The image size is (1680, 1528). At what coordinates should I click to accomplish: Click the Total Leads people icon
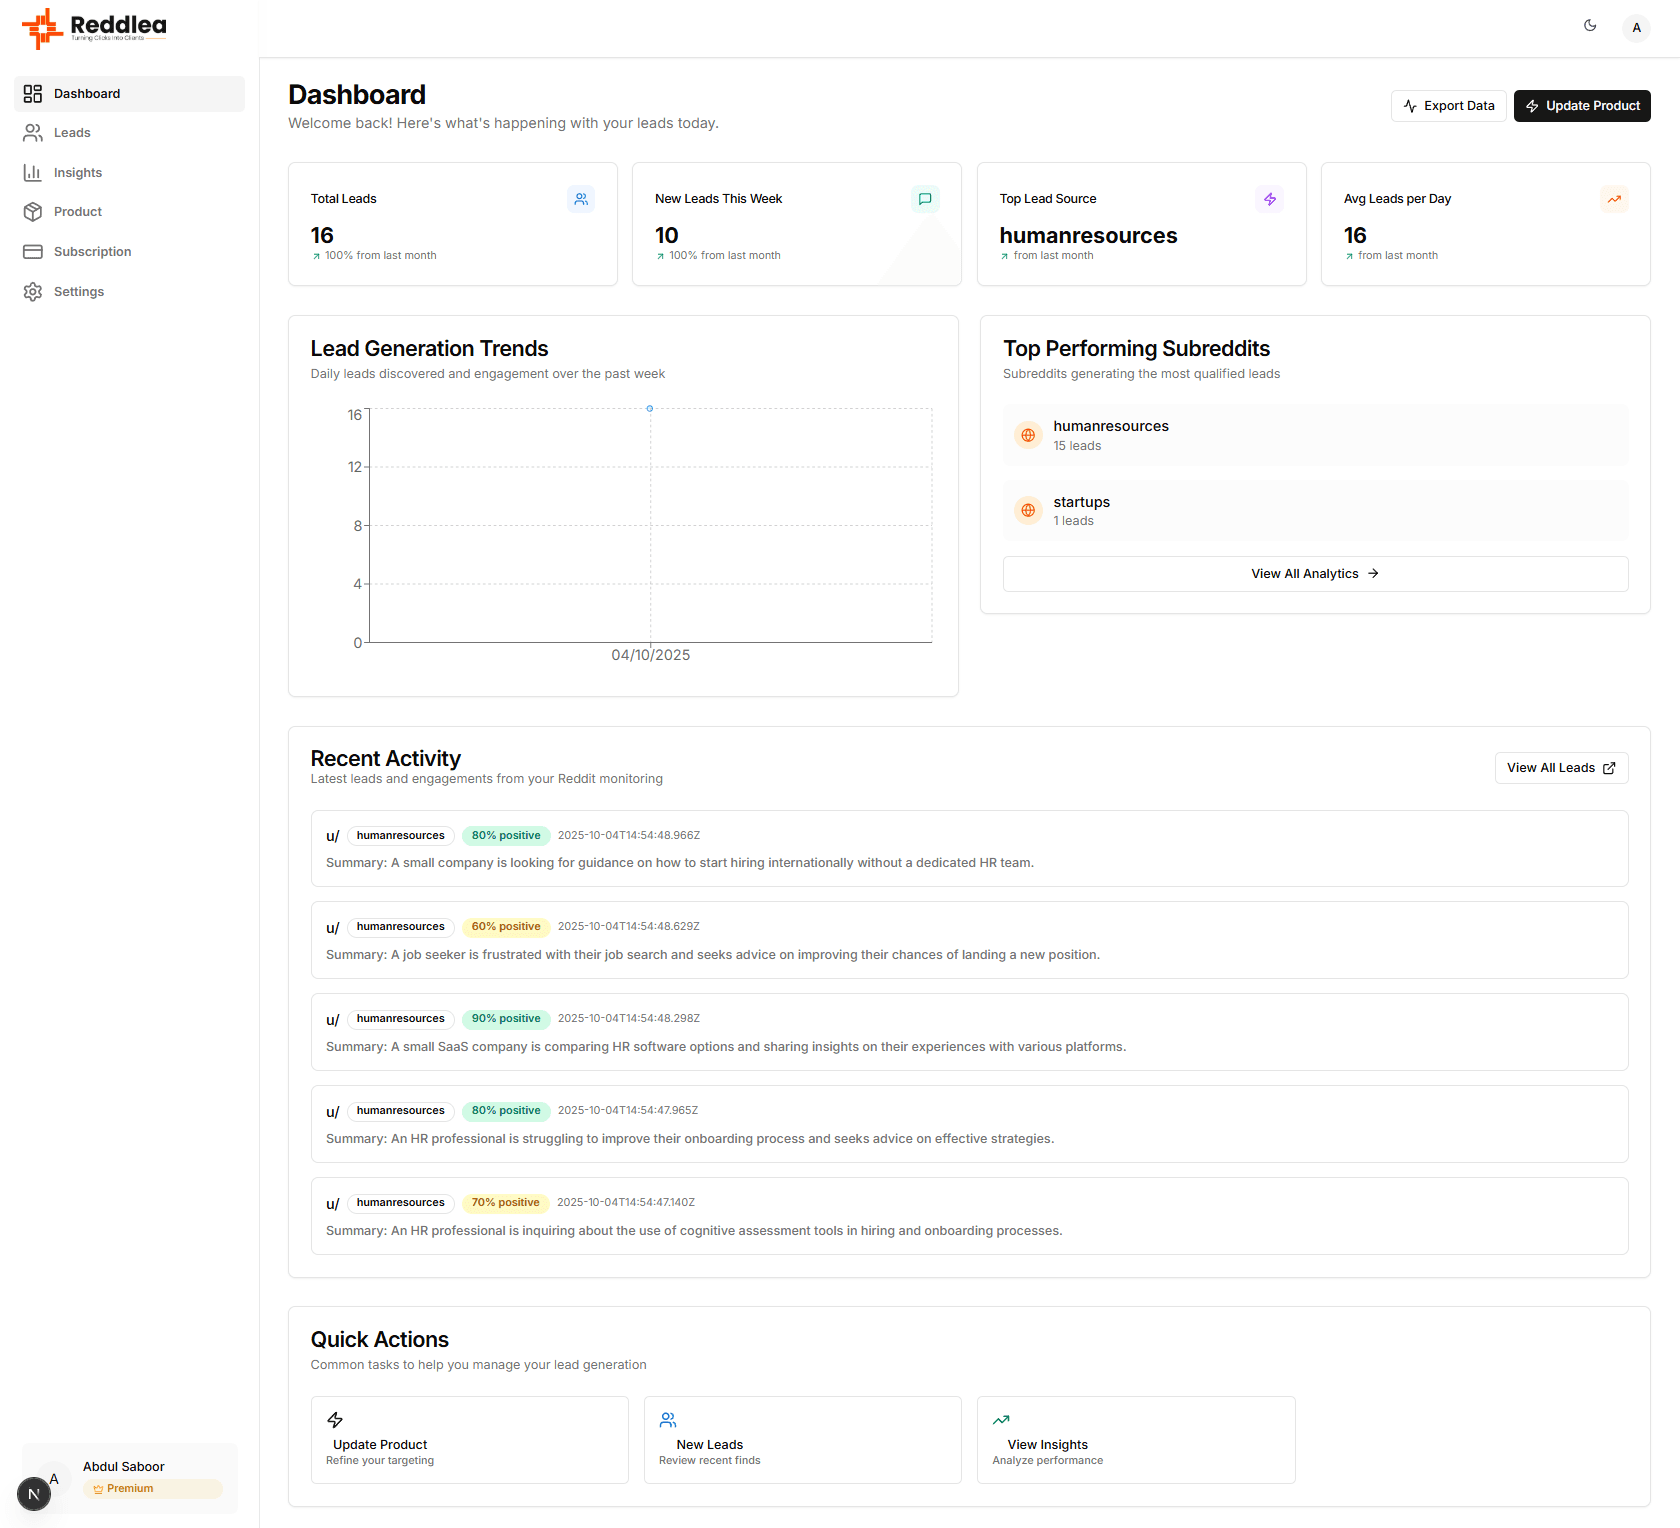[x=581, y=199]
